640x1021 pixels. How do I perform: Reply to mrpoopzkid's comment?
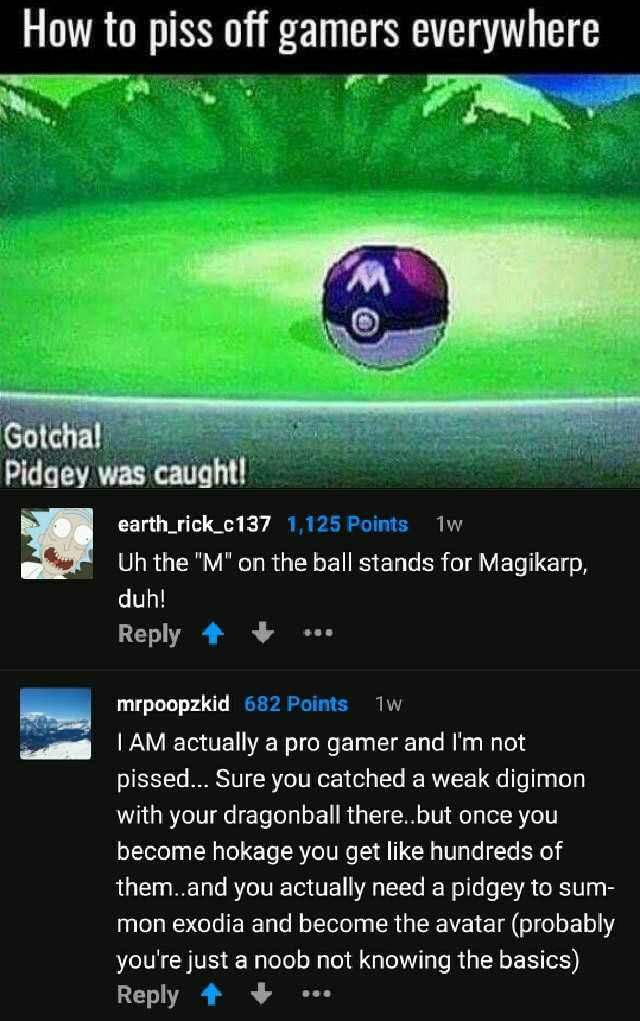[148, 995]
